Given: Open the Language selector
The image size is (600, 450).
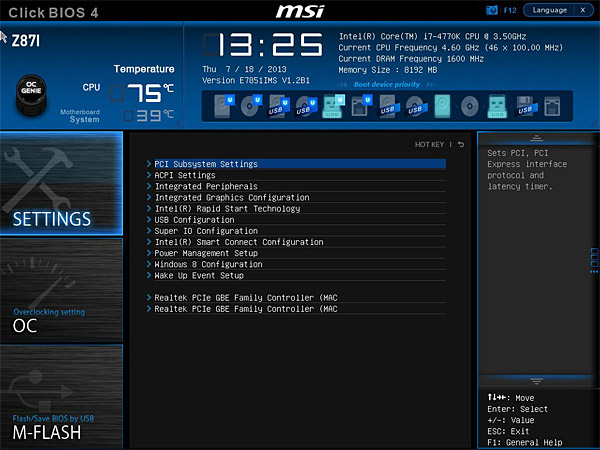Looking at the screenshot, I should click(549, 10).
